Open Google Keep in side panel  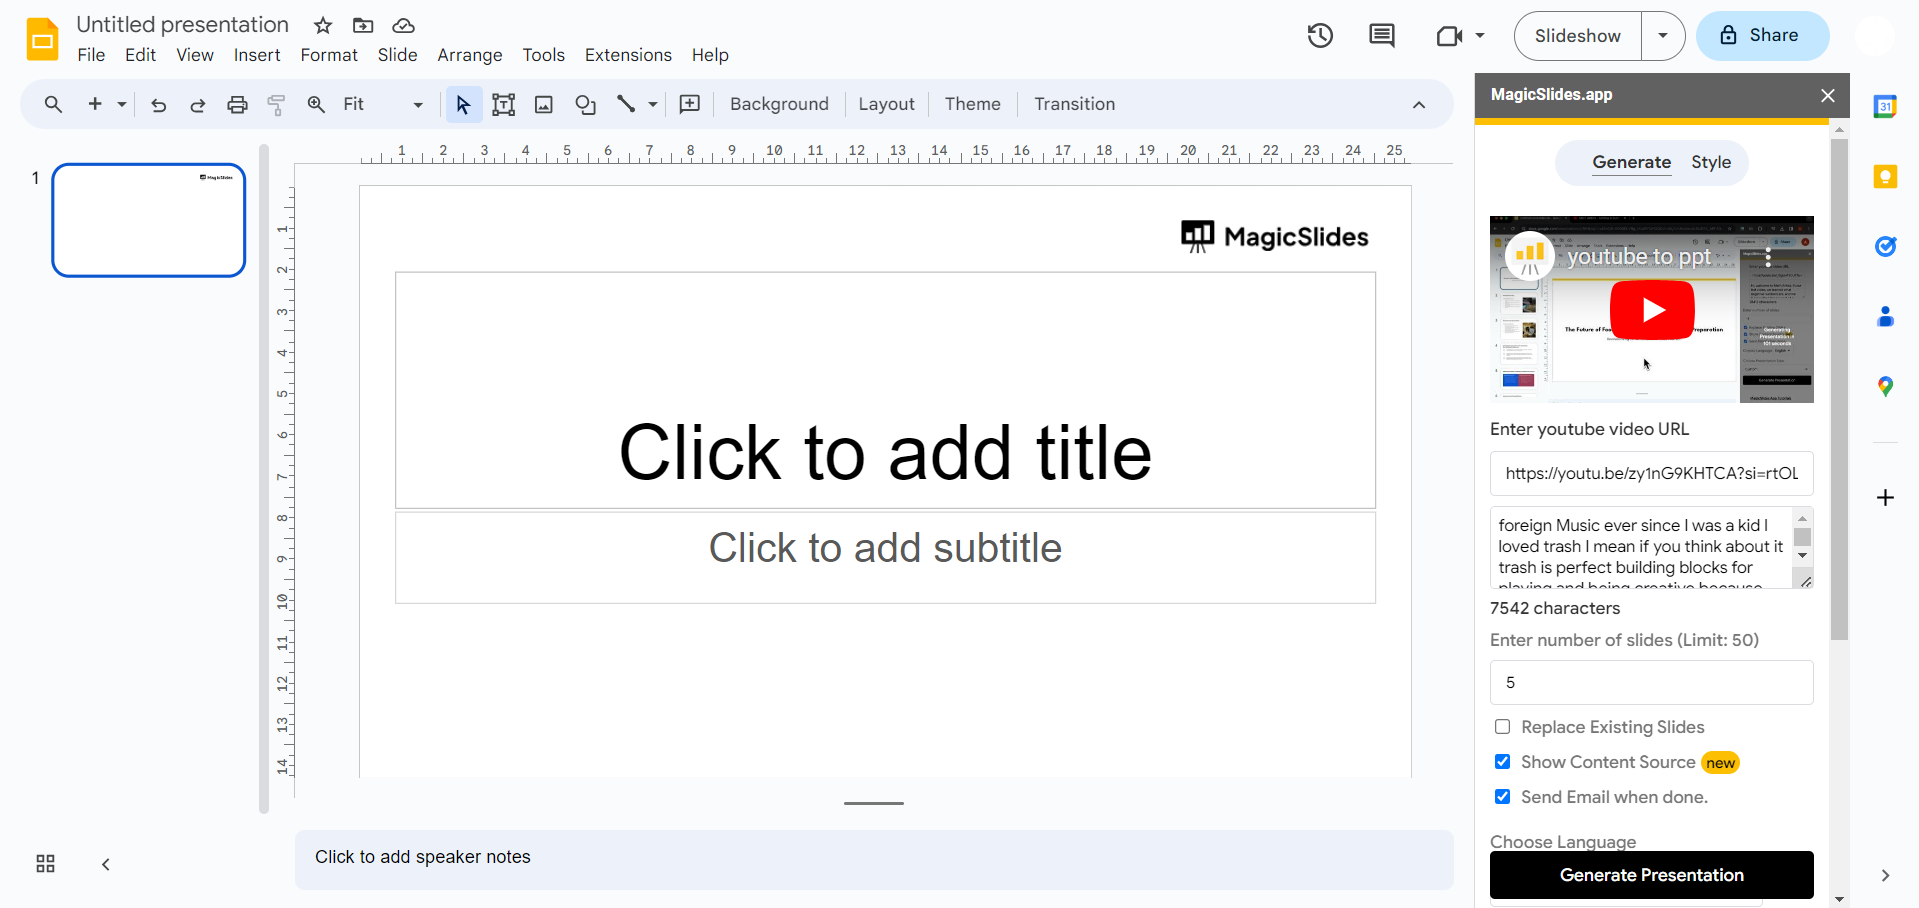click(x=1885, y=177)
